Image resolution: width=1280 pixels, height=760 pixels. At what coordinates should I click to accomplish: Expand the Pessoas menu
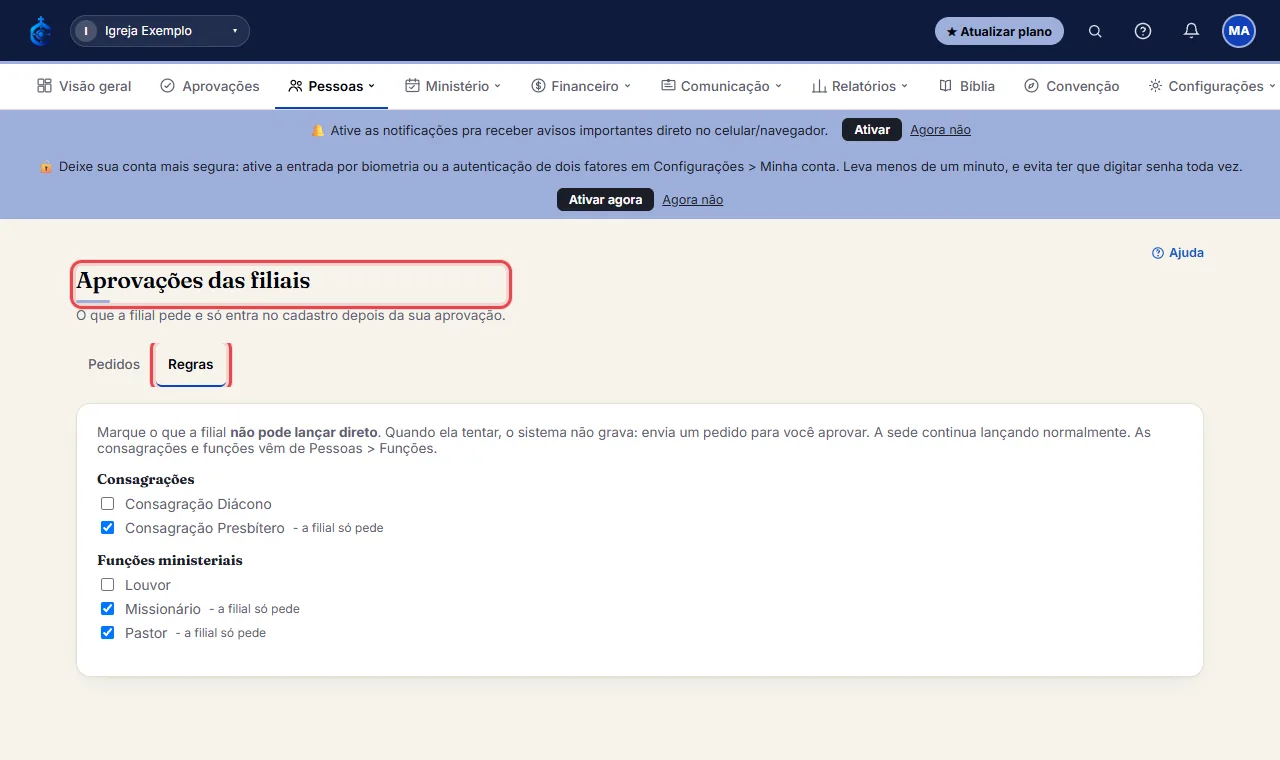click(331, 86)
